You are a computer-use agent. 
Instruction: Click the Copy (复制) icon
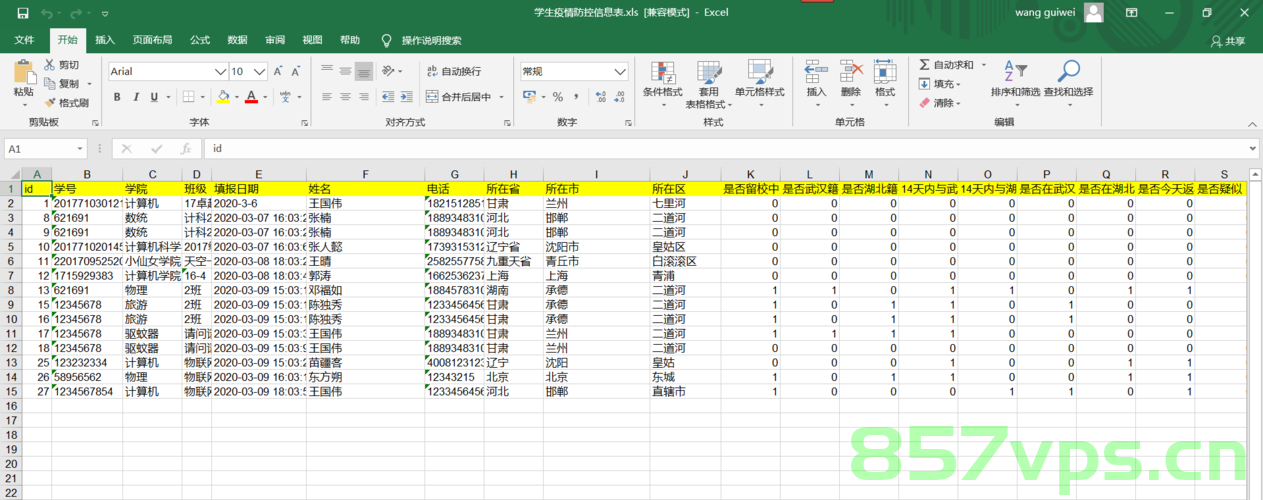tap(49, 84)
